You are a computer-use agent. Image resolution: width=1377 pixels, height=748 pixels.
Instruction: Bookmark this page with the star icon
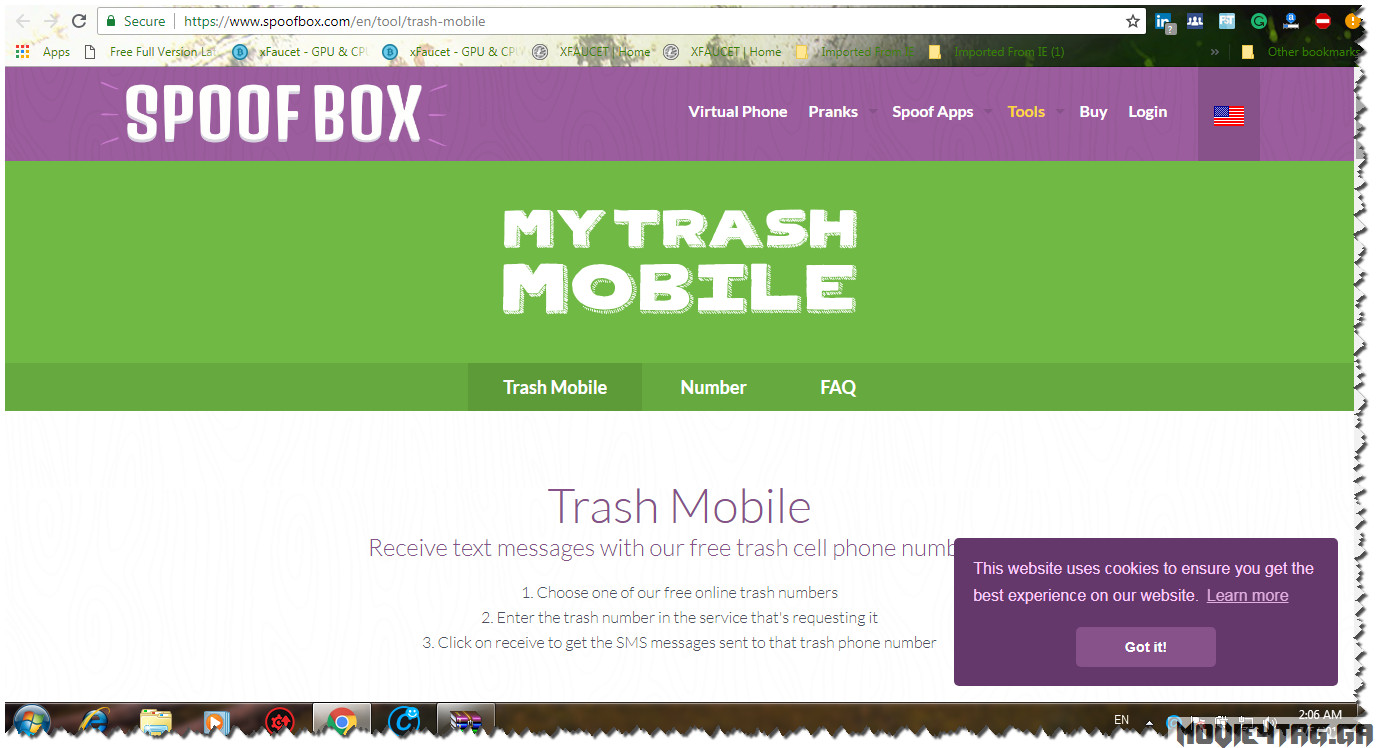pyautogui.click(x=1133, y=21)
